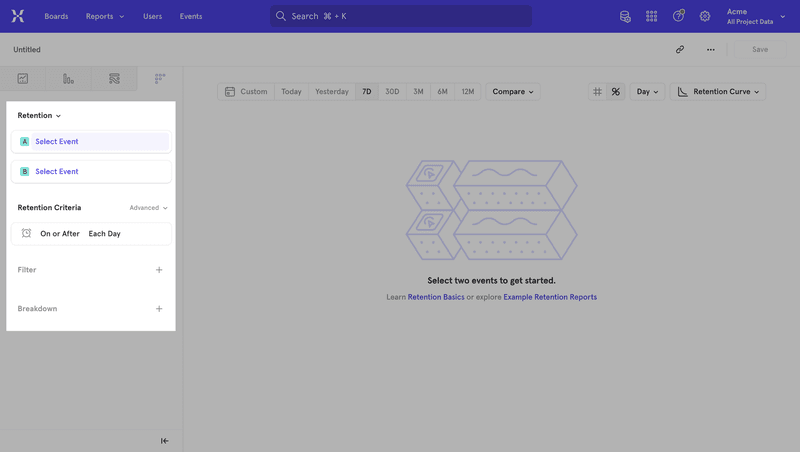Go to the Events page

coord(191,16)
